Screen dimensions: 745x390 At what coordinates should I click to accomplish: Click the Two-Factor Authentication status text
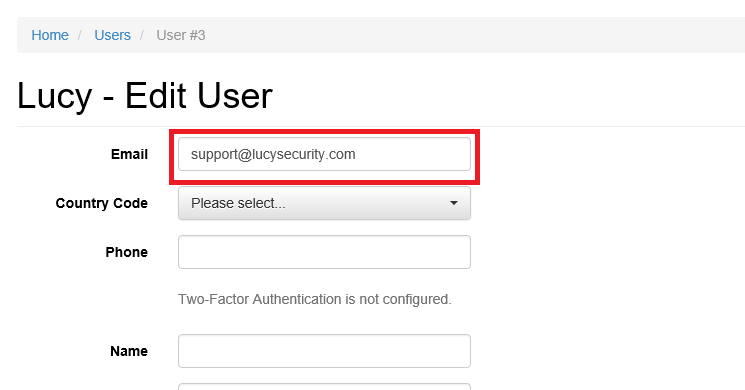pos(315,299)
